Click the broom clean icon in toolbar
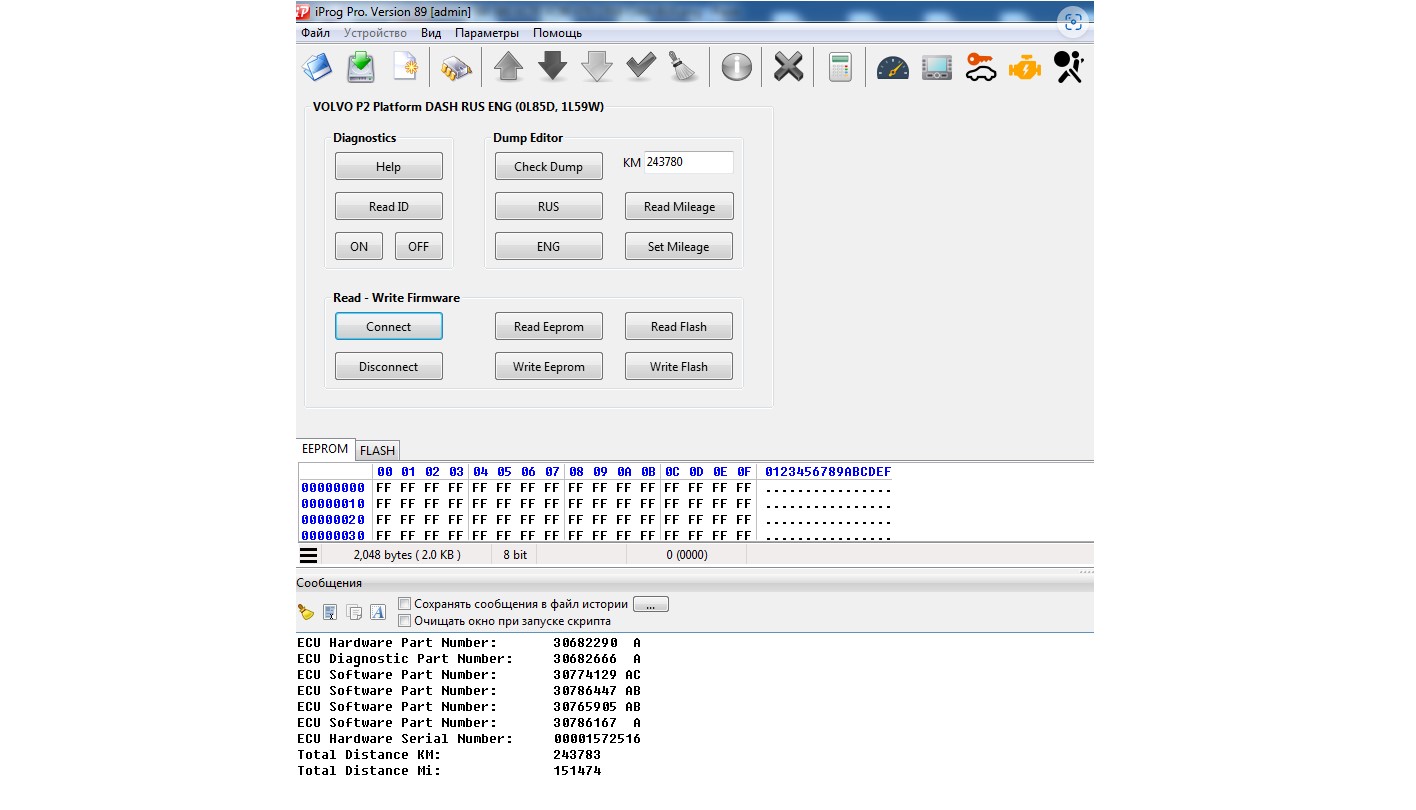Screen dimensions: 1416x810 click(x=684, y=67)
